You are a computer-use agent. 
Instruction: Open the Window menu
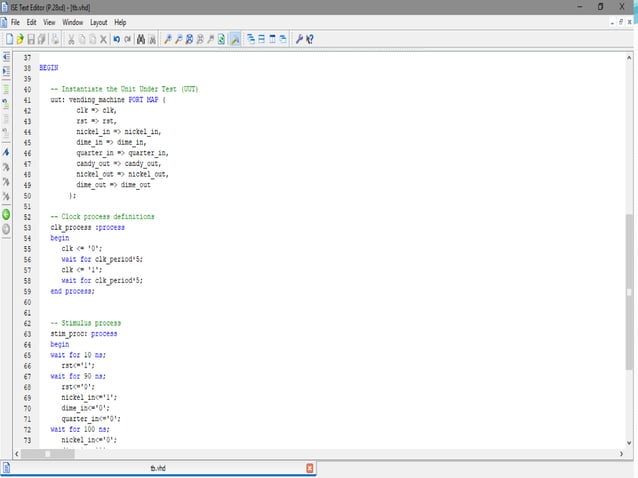pos(73,22)
